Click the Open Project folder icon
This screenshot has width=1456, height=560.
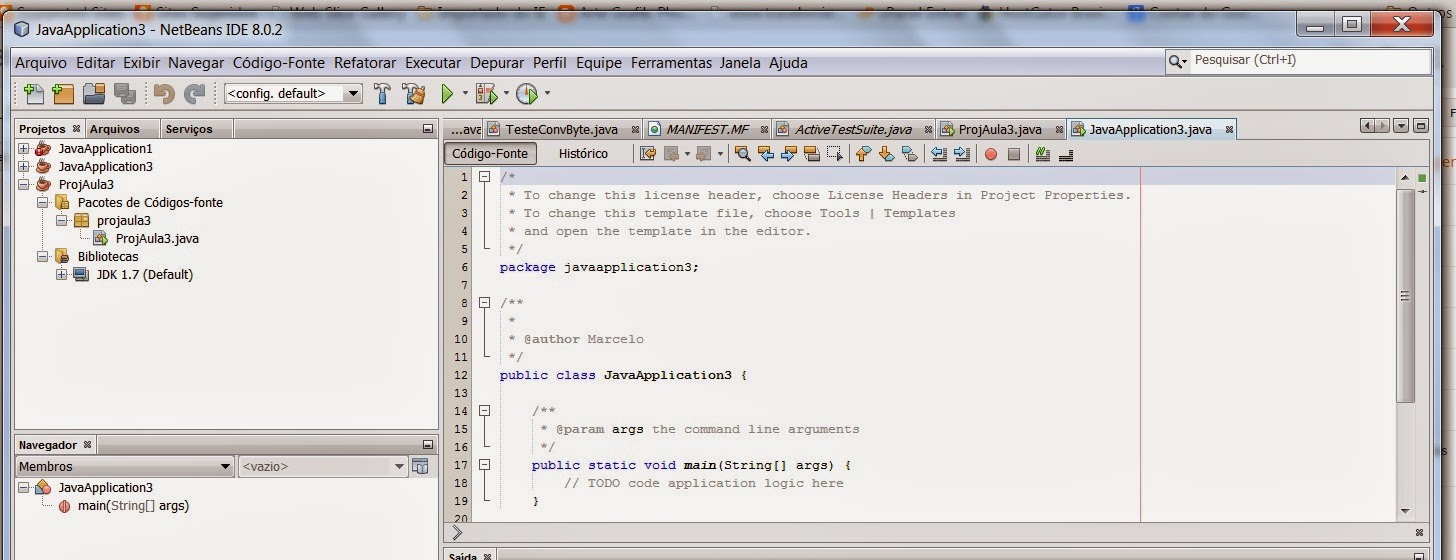coord(94,94)
